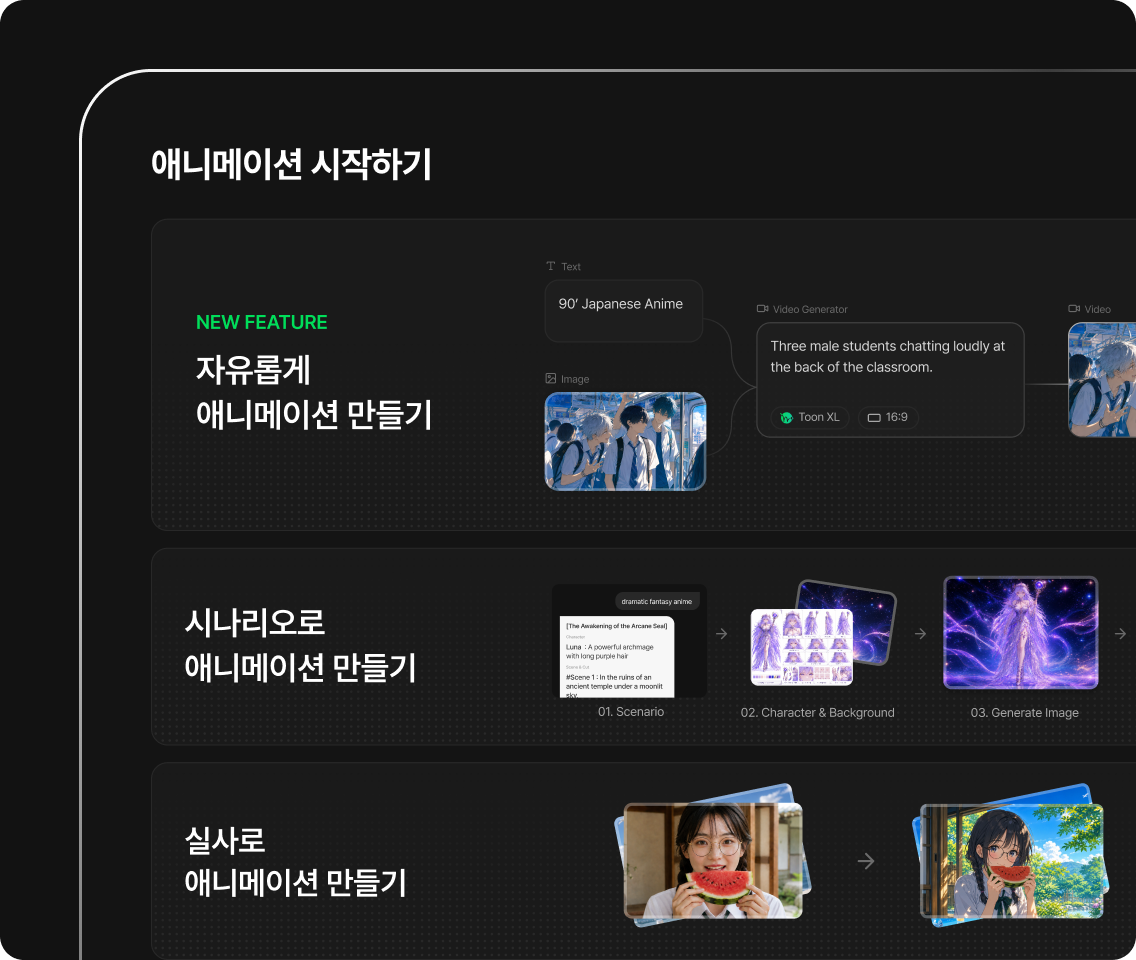Screen dimensions: 1136x960
Task: Click the 'Text' node label
Action: [x=571, y=267]
